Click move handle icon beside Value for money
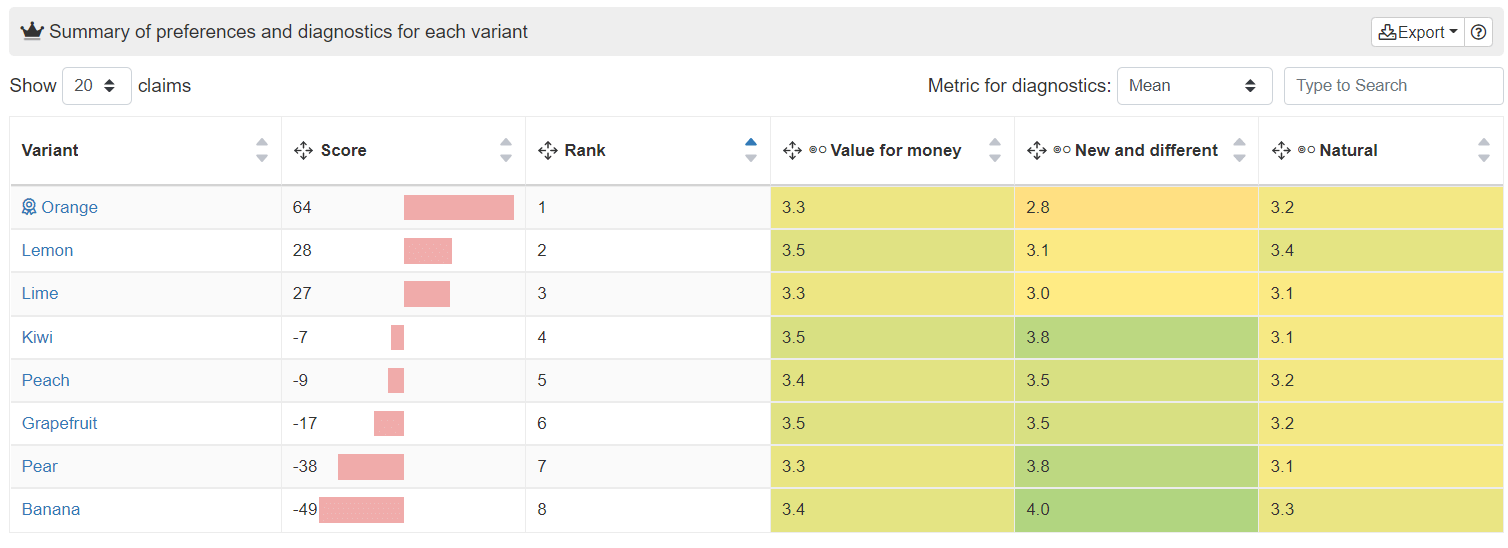 click(792, 150)
